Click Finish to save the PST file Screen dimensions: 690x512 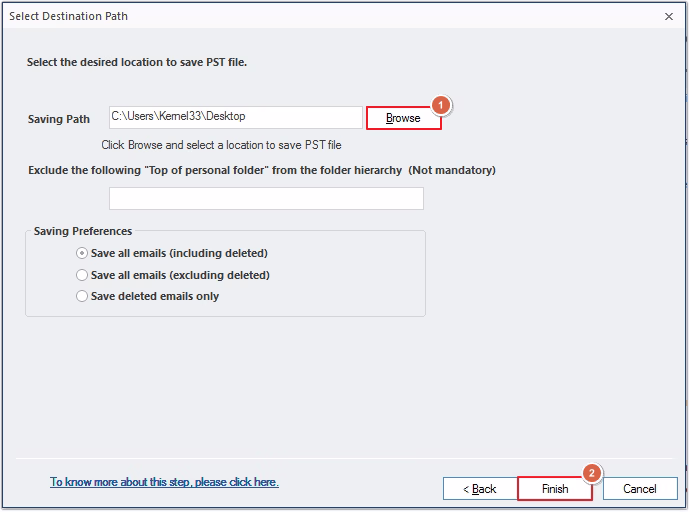coord(555,489)
